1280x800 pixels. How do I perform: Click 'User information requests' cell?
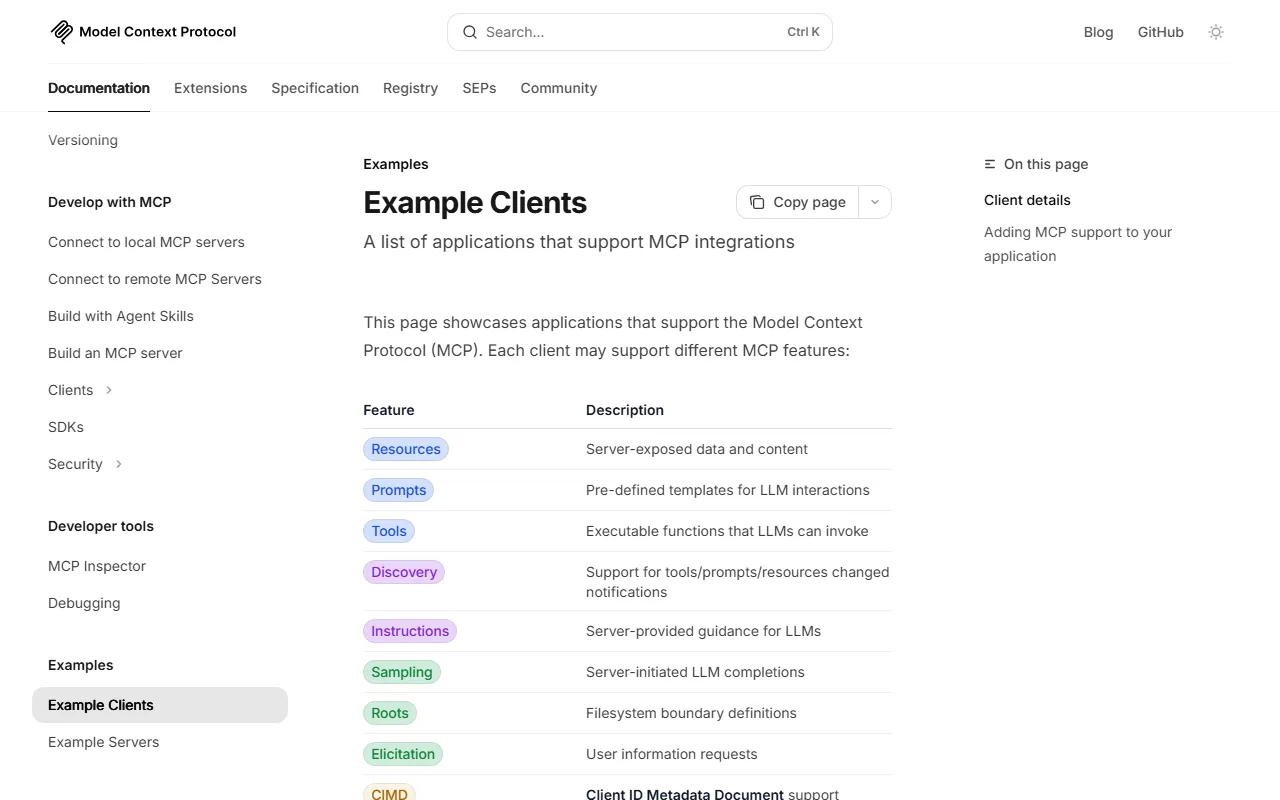pyautogui.click(x=672, y=754)
